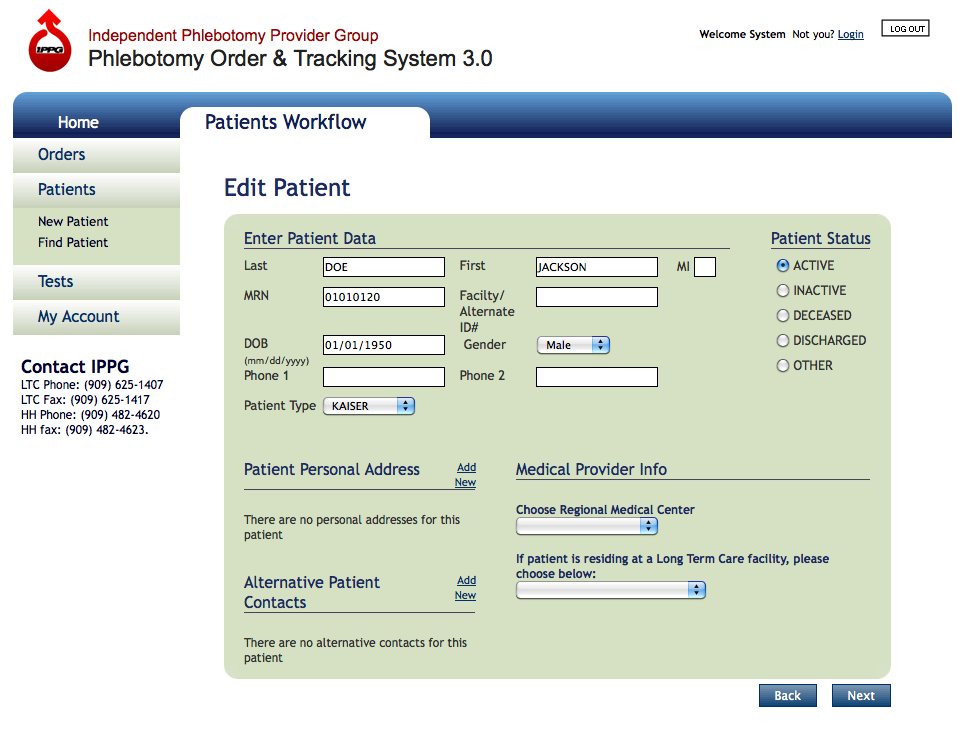Screen dimensions: 966x734
Task: Click the Find Patient link
Action: tap(73, 243)
